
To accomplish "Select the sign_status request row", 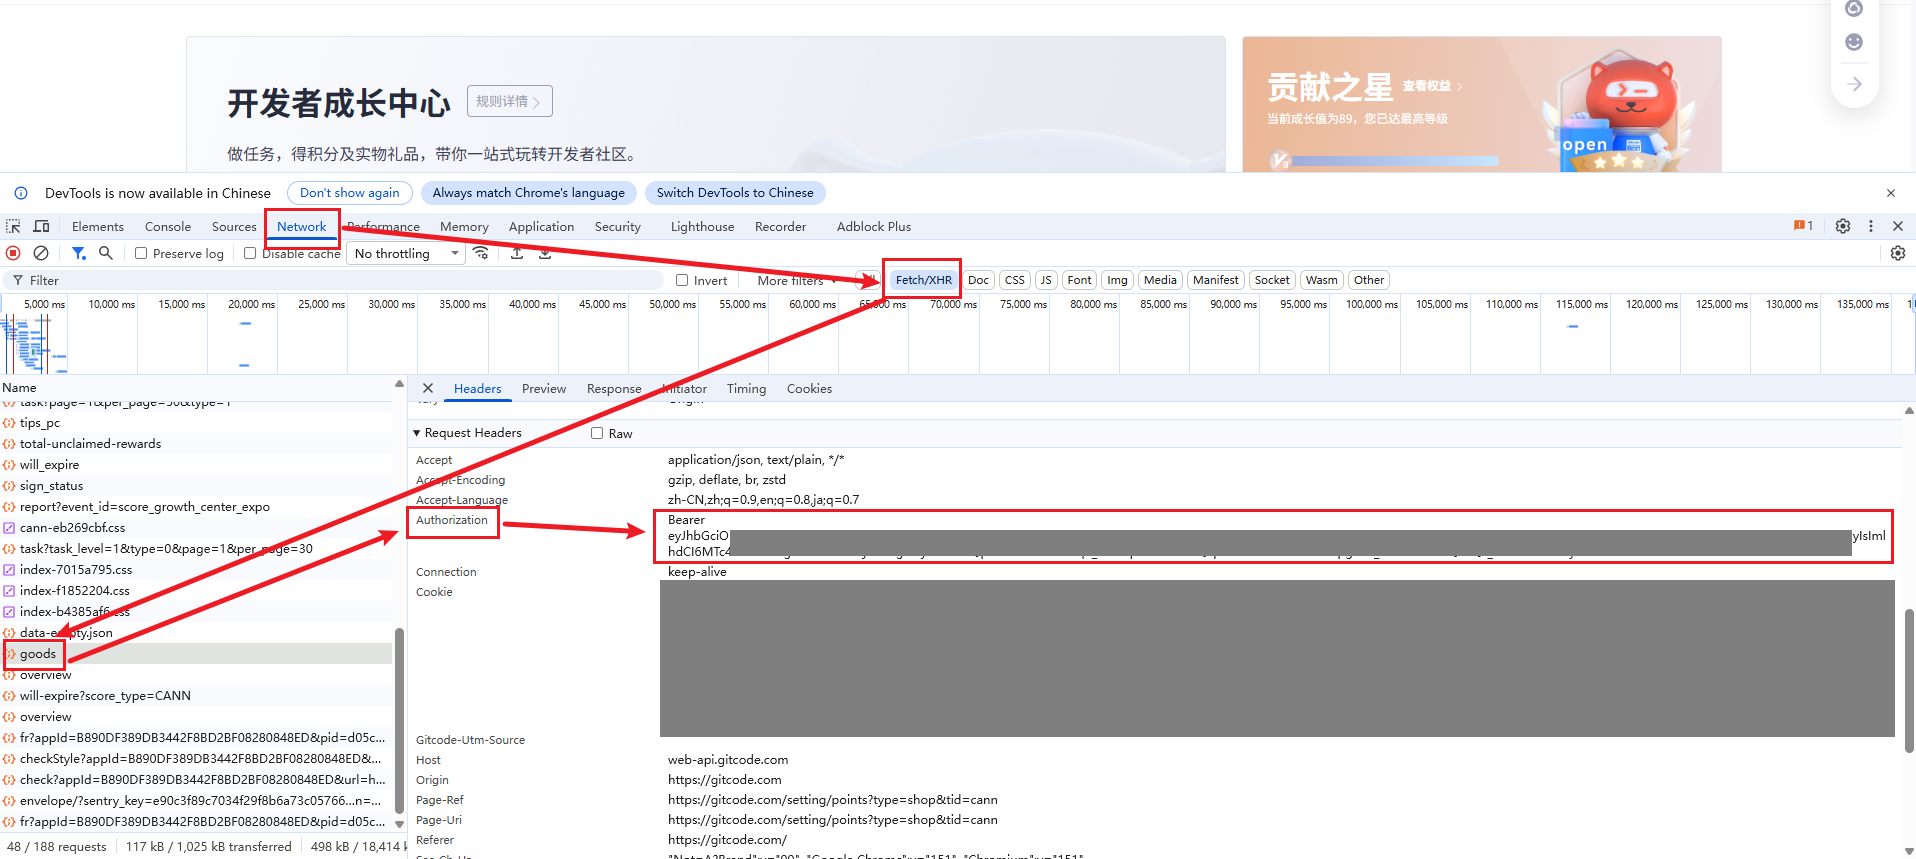I will [196, 486].
